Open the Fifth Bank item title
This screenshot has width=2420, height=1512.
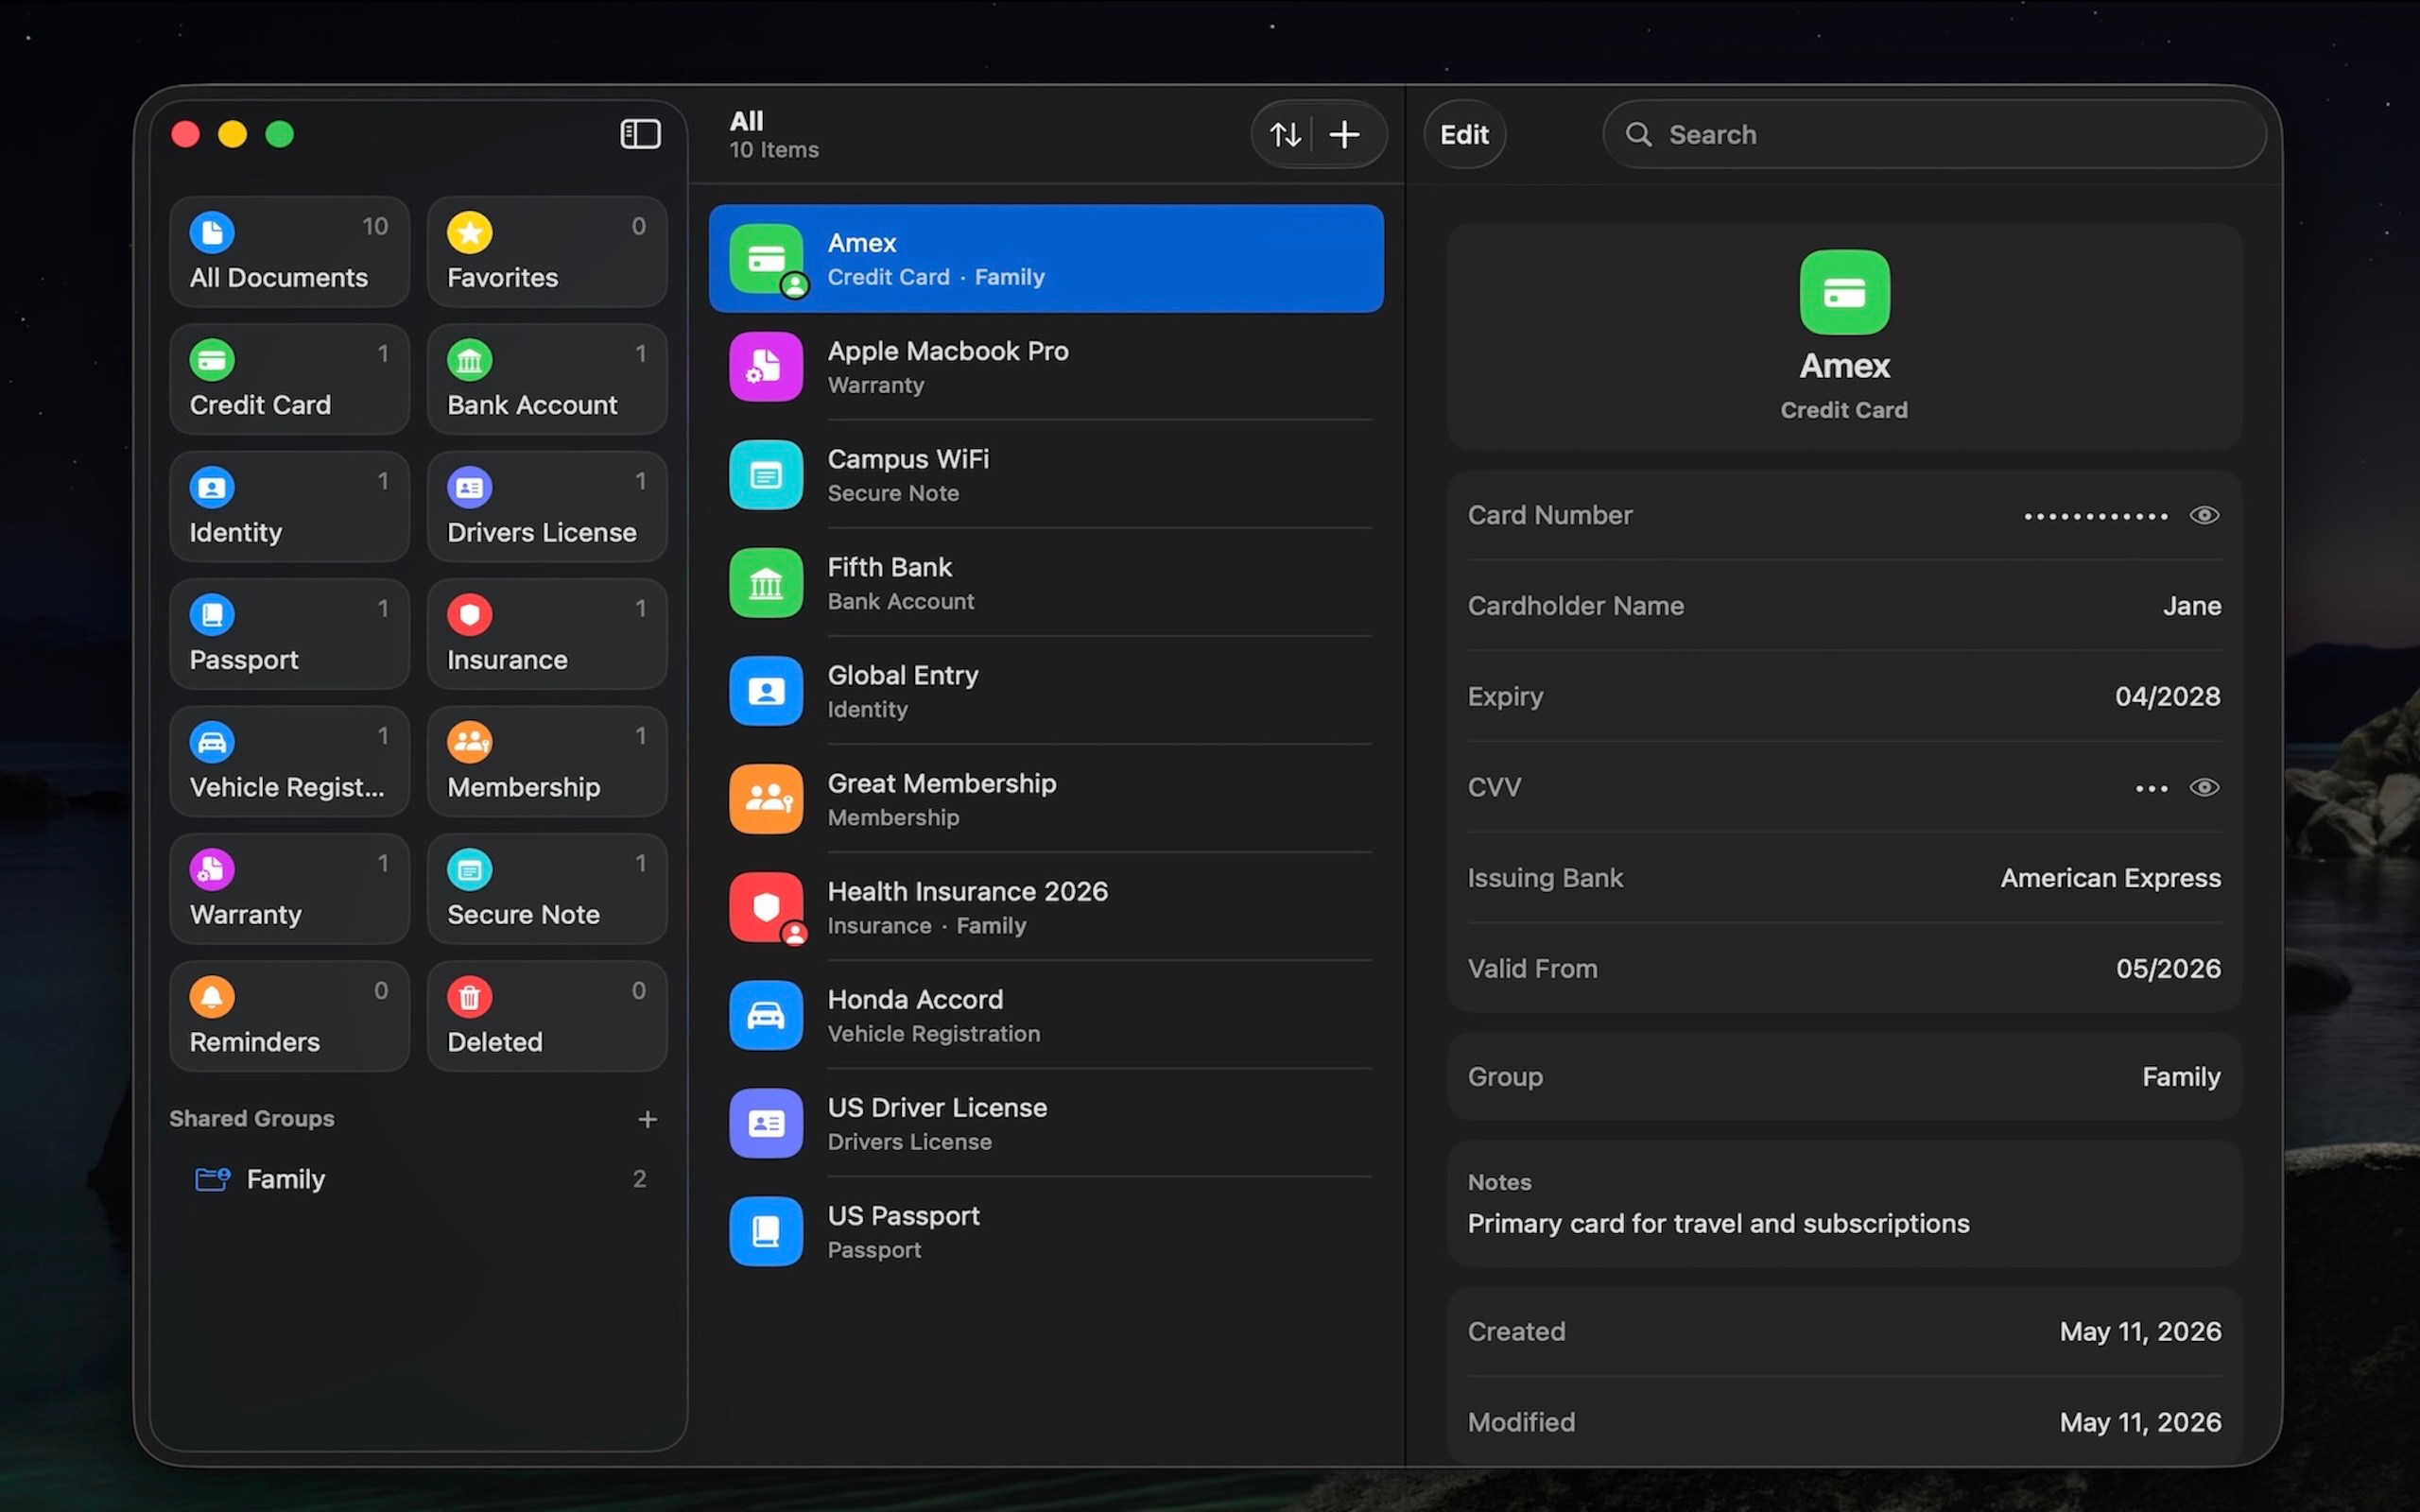click(889, 567)
